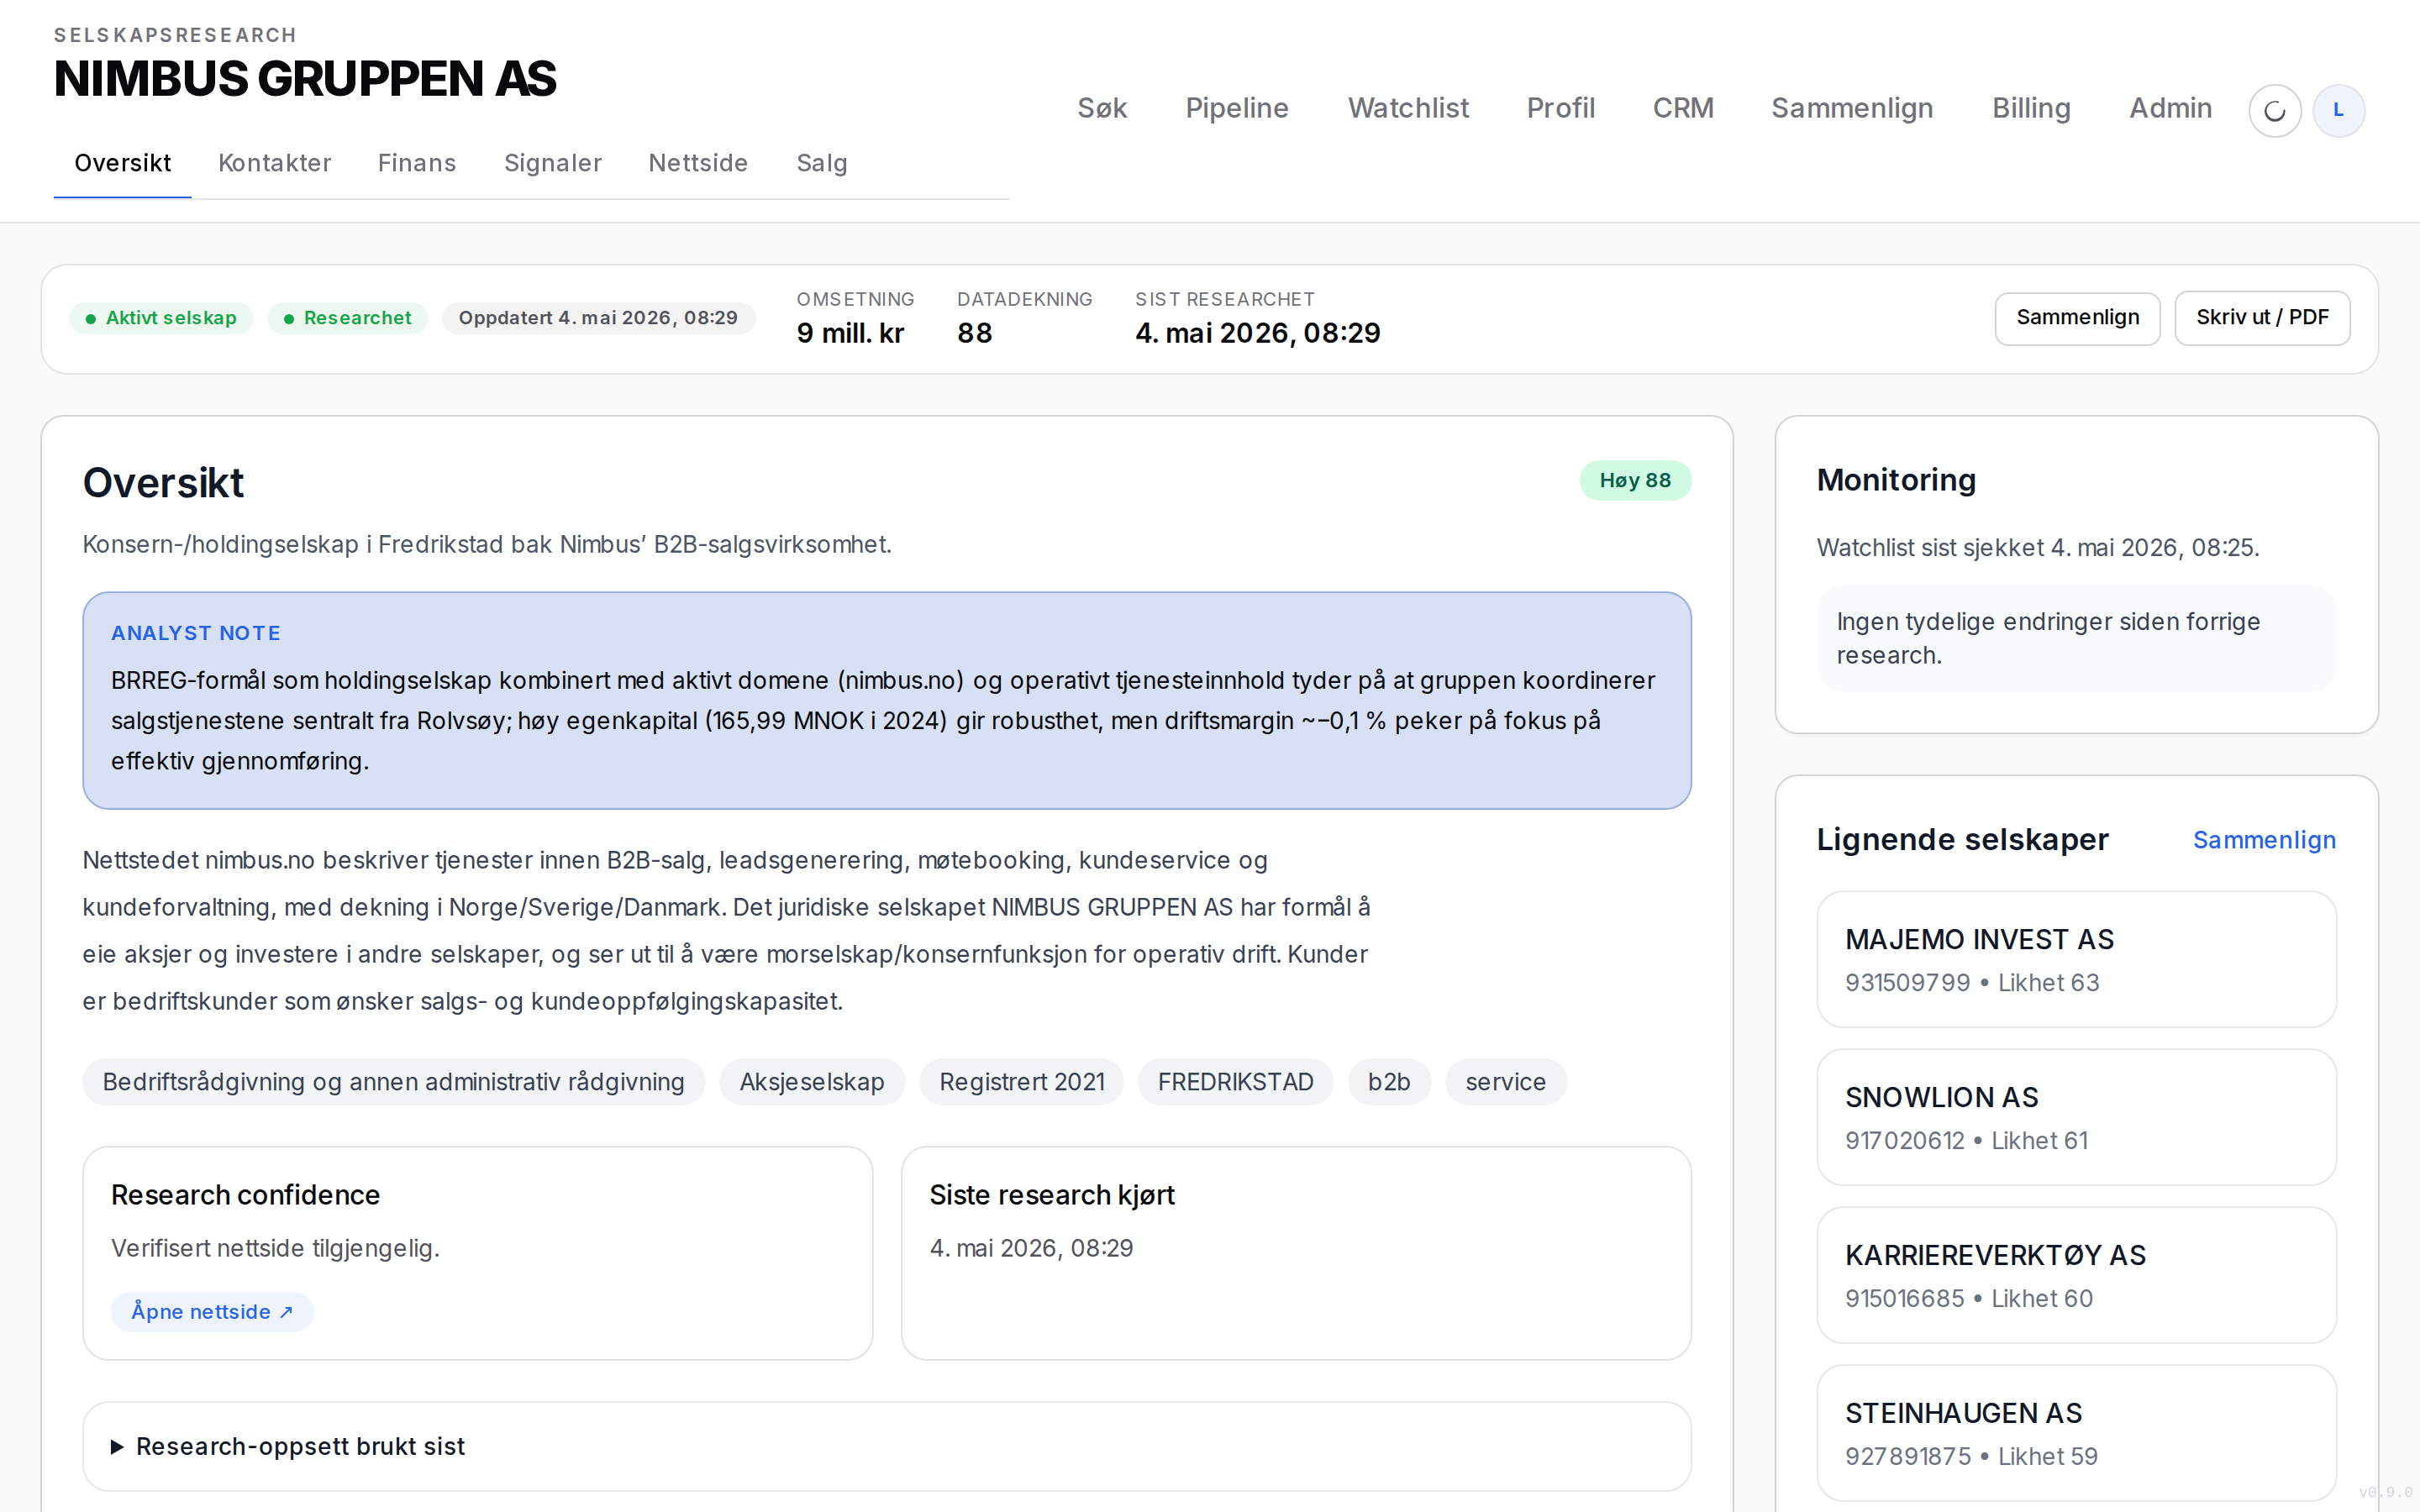
Task: Expand Research-oppsett brukt sist section
Action: (x=886, y=1446)
